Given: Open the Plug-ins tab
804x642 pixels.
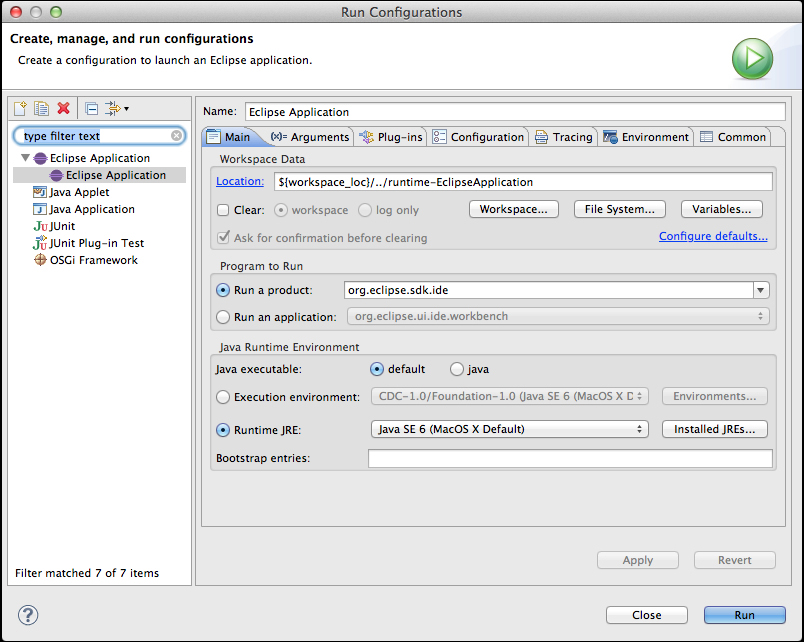Looking at the screenshot, I should tap(391, 137).
